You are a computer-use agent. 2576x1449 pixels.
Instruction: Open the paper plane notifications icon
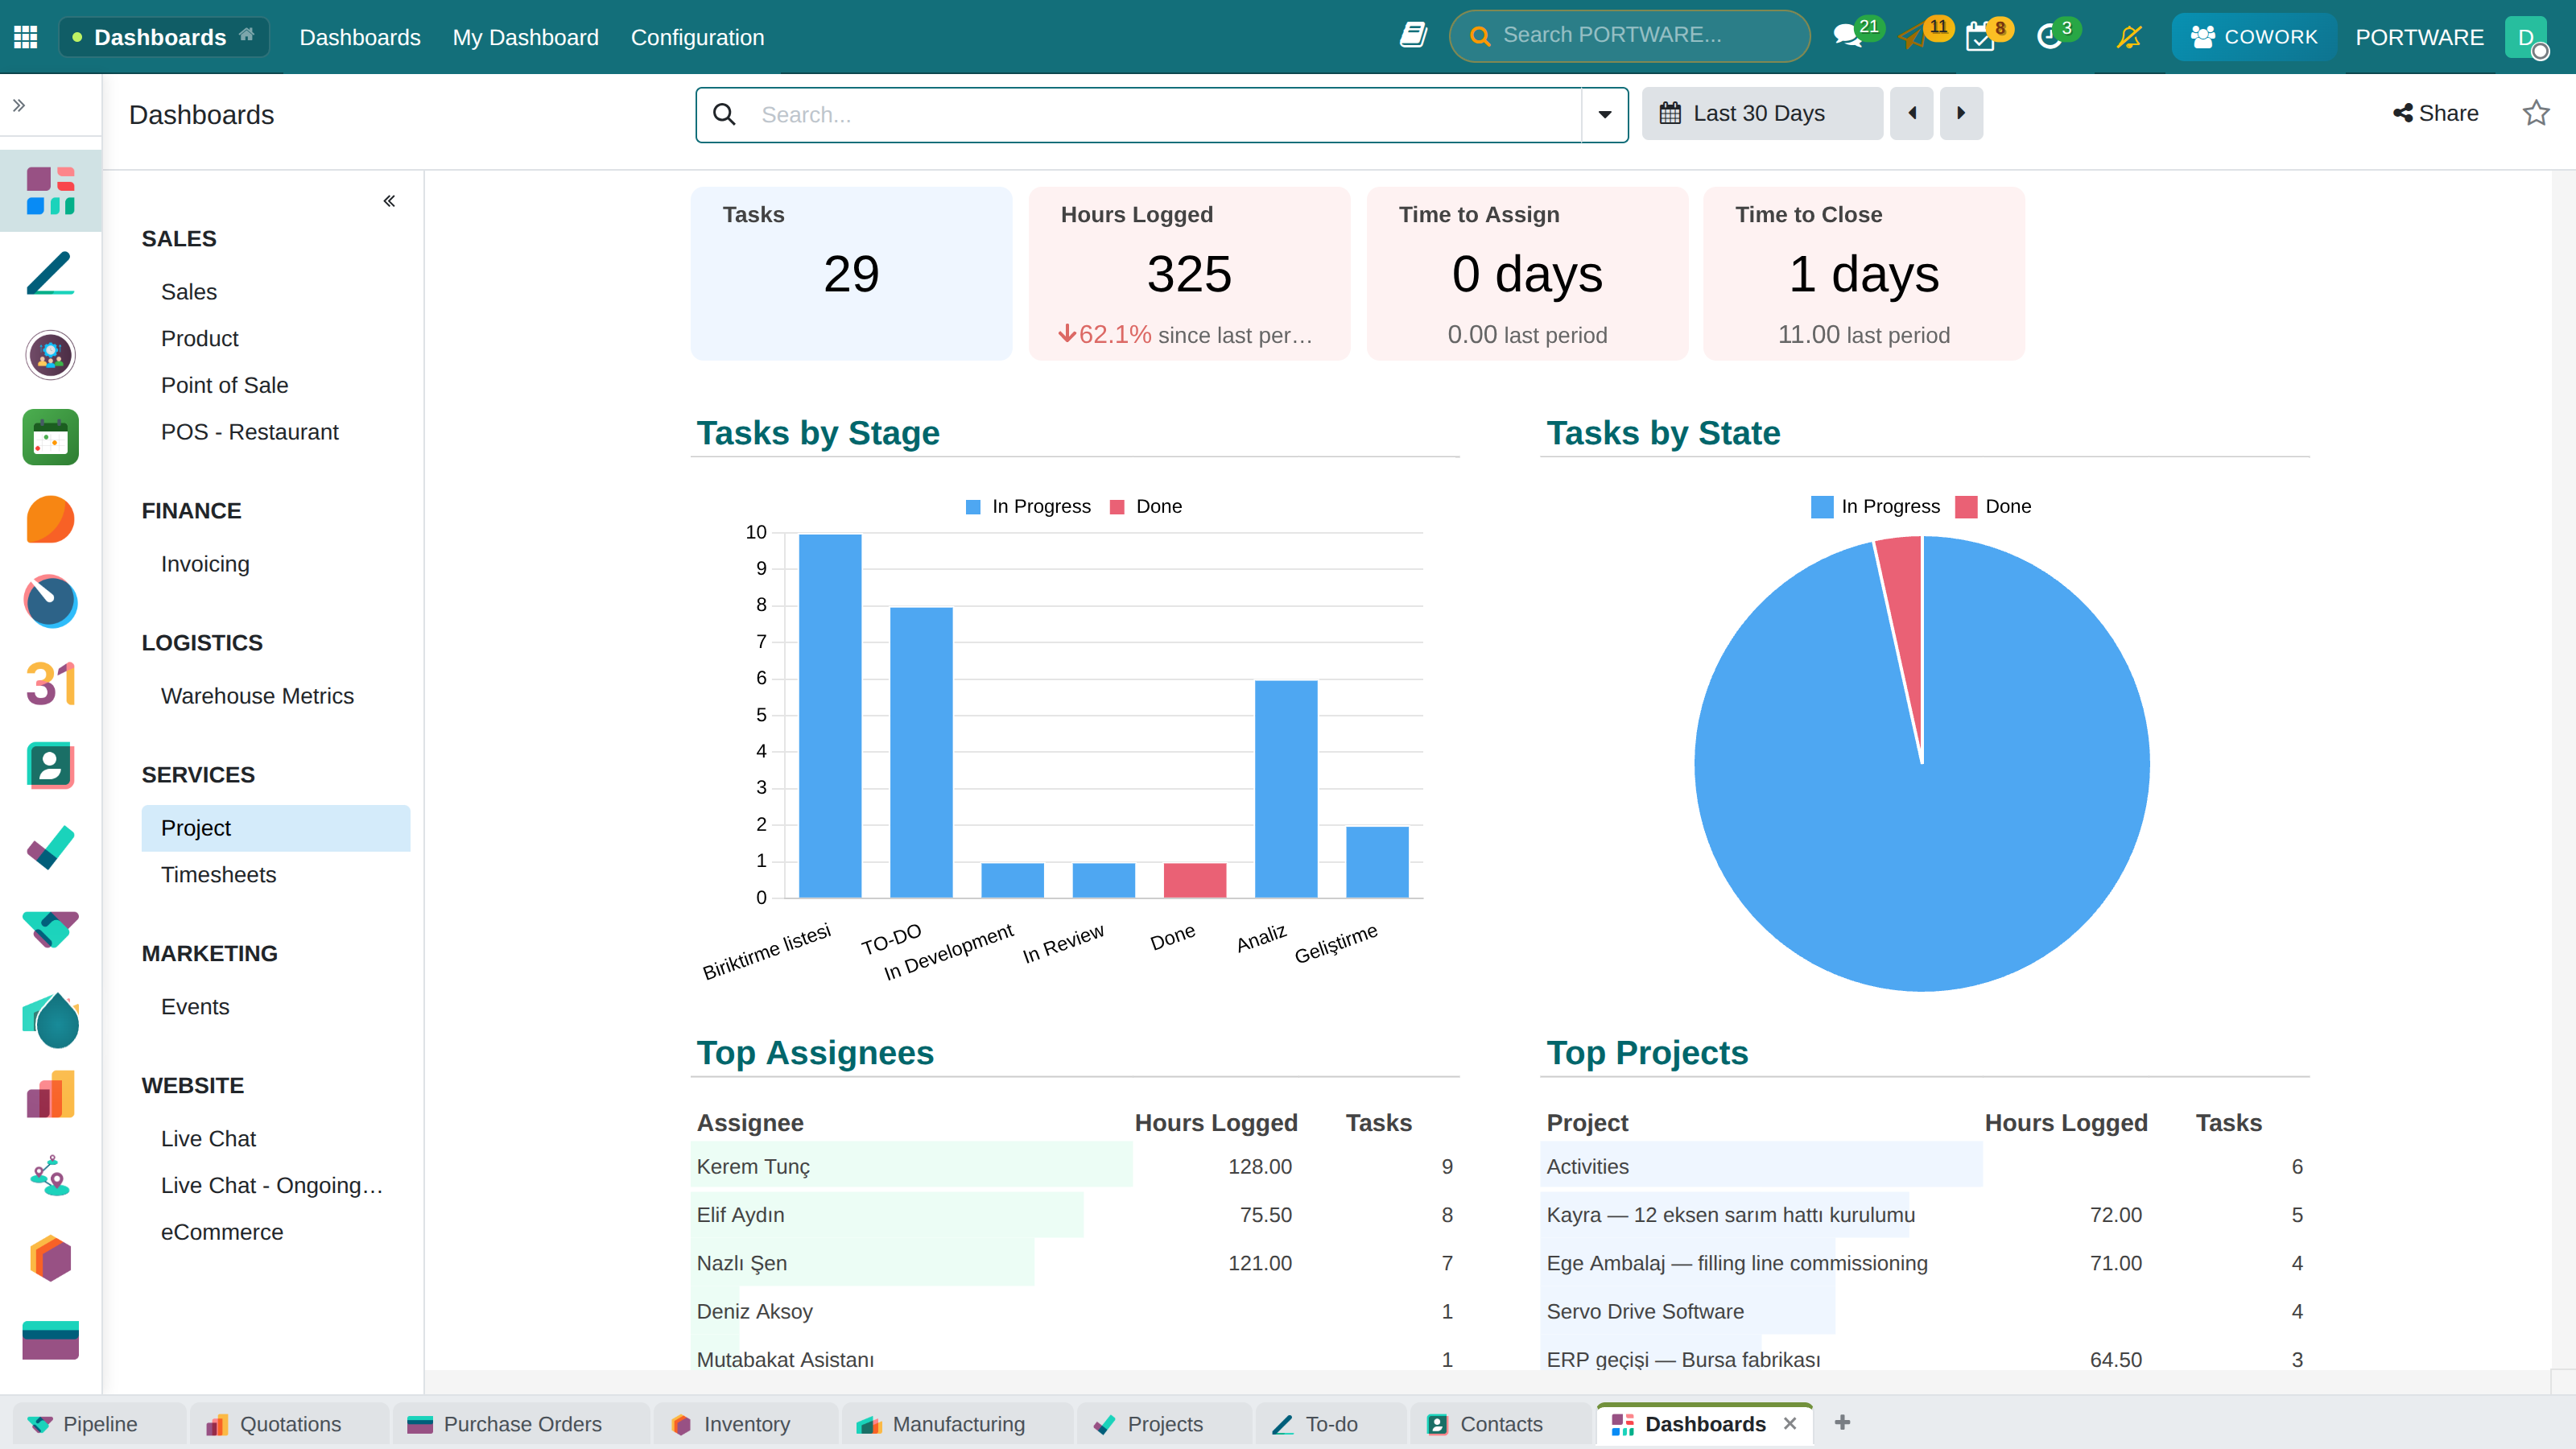click(x=1913, y=36)
